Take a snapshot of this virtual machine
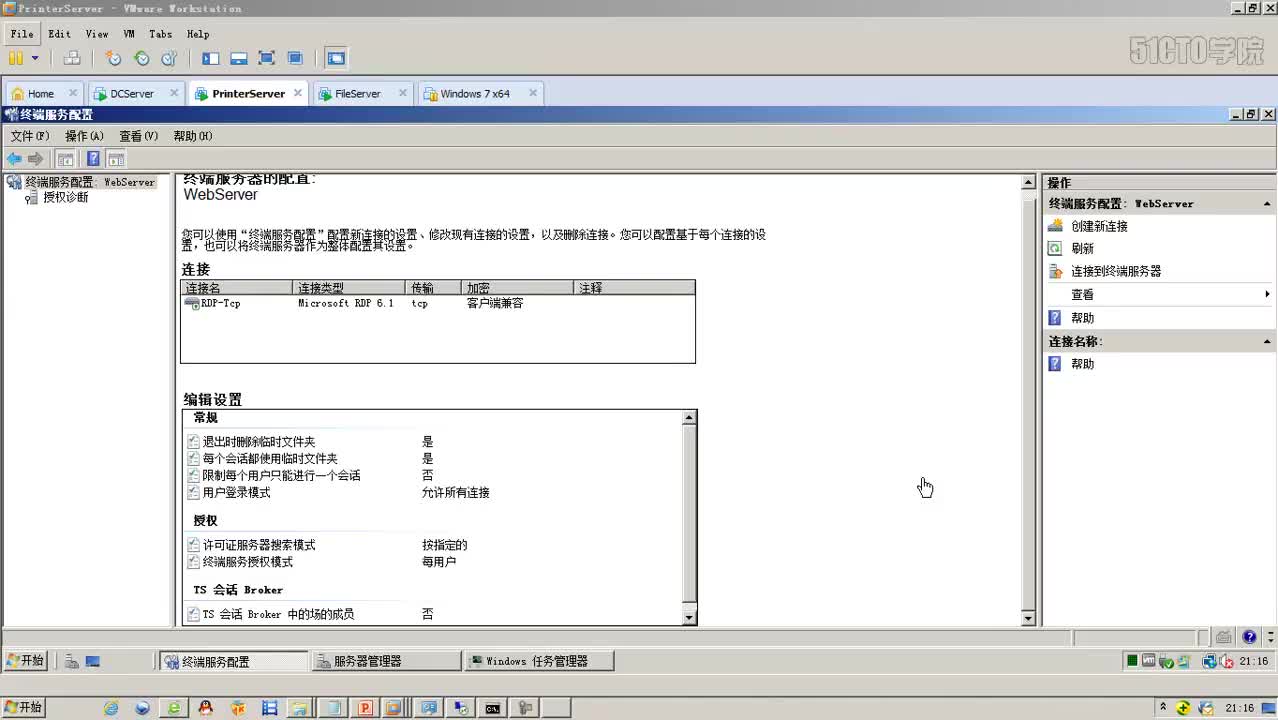The width and height of the screenshot is (1278, 720). click(x=114, y=58)
